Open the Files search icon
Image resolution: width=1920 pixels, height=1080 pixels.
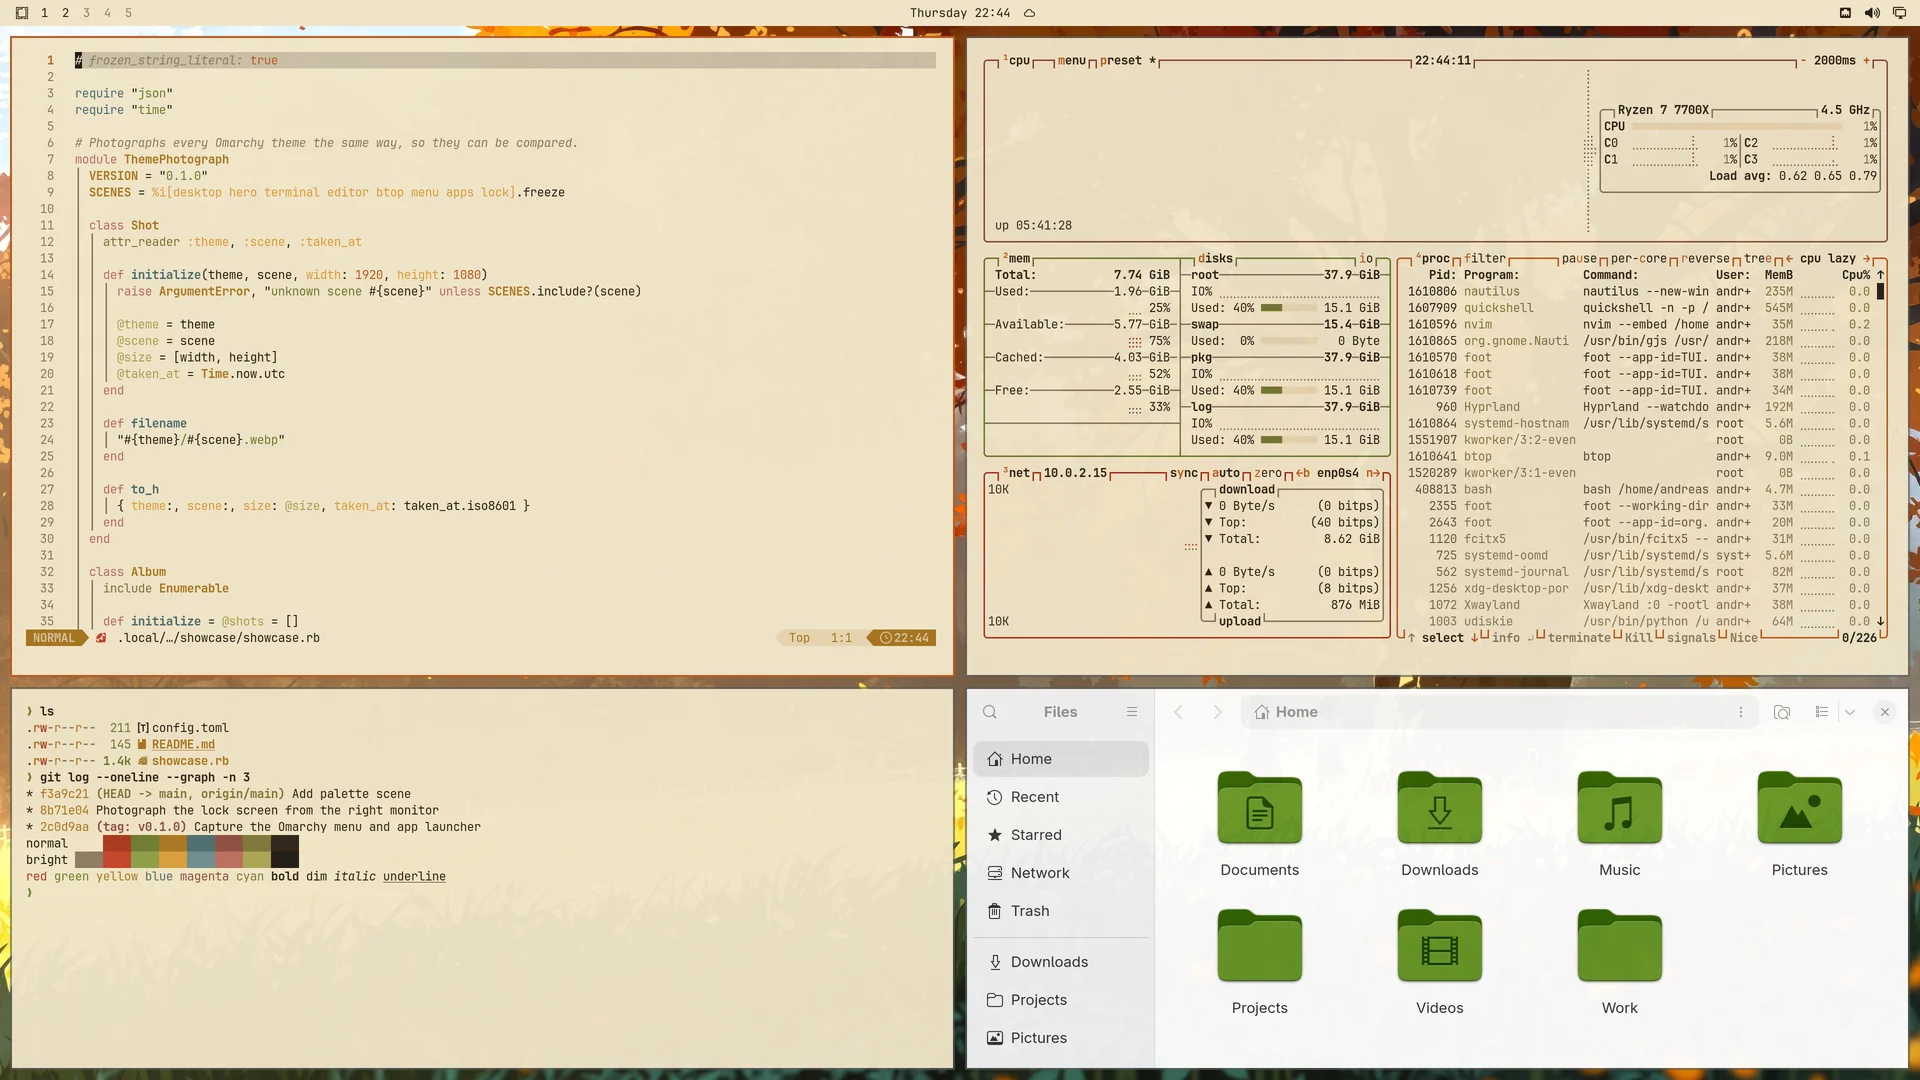tap(990, 712)
